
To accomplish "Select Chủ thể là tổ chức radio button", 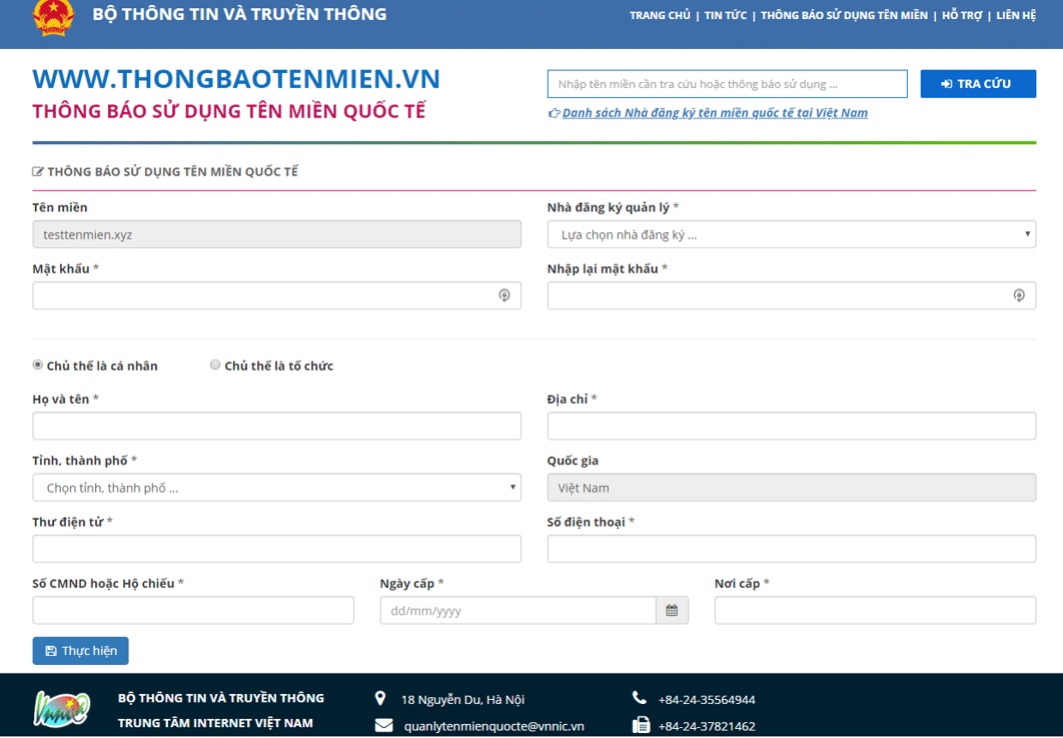I will [x=215, y=365].
